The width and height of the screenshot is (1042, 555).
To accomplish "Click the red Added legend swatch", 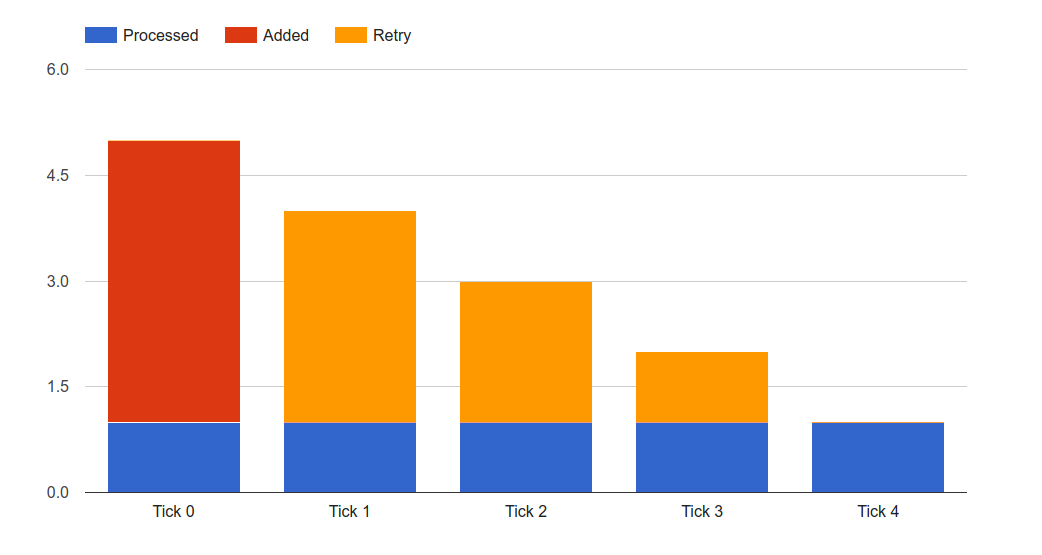I will tap(241, 35).
